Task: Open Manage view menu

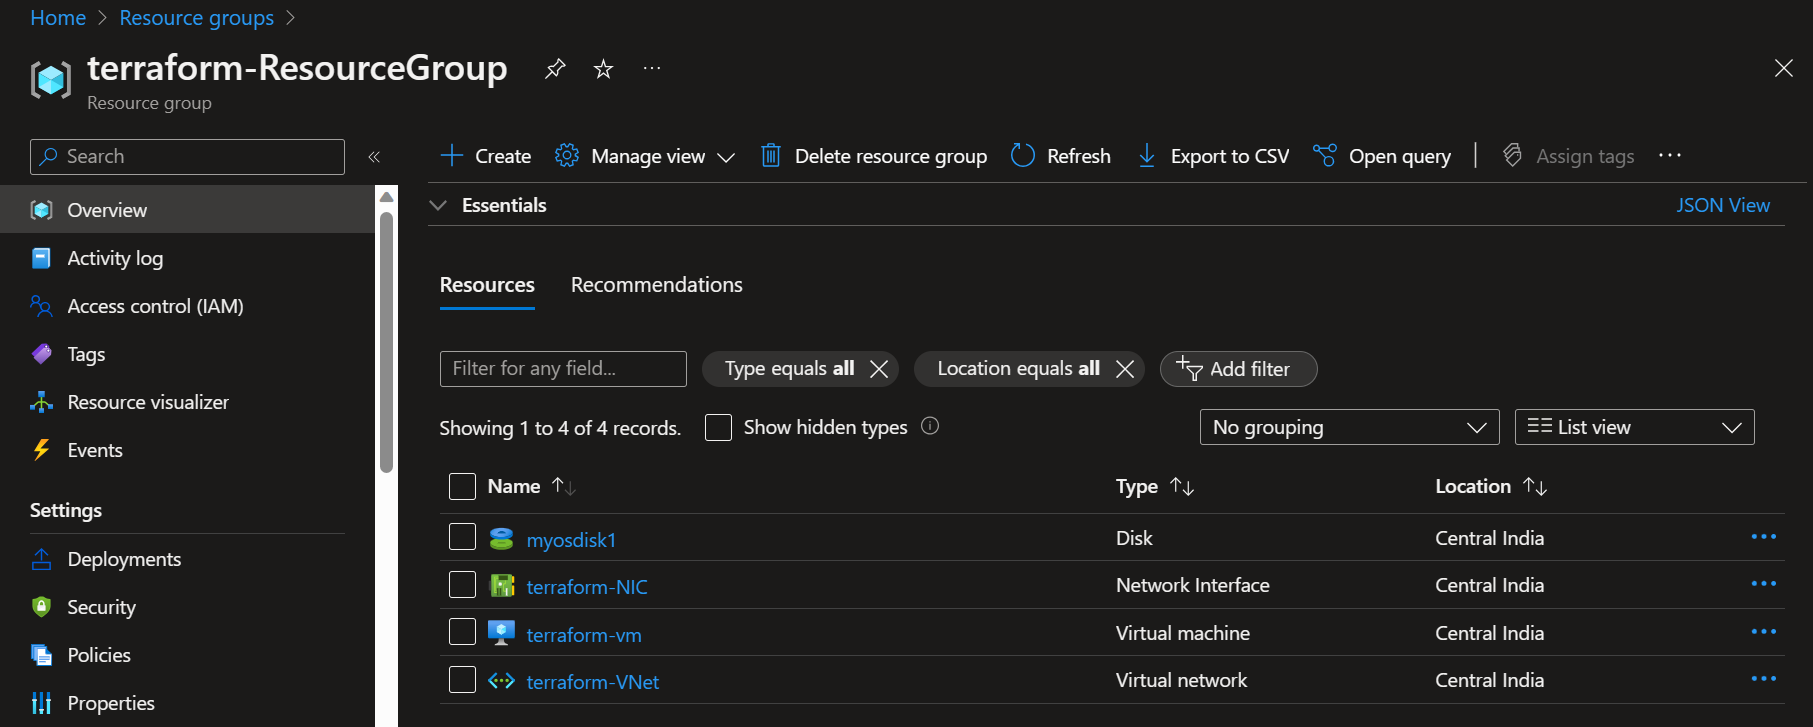Action: (646, 156)
